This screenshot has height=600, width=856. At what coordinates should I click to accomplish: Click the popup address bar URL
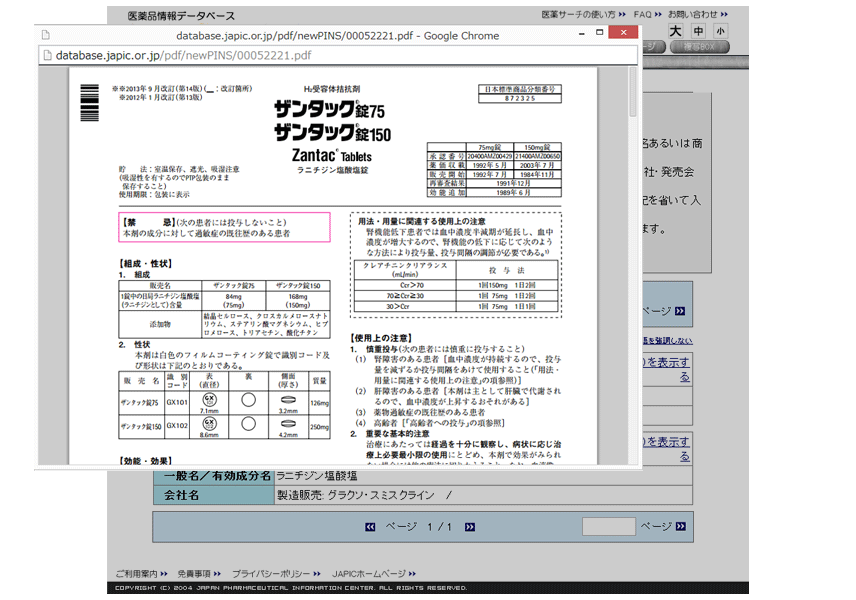[183, 55]
